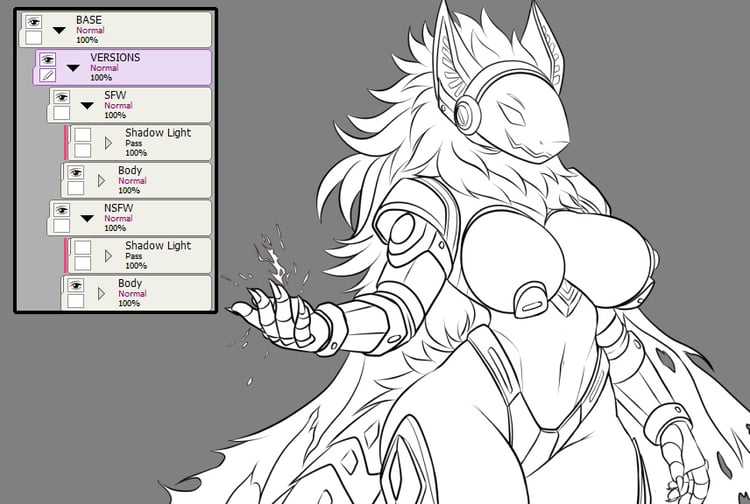This screenshot has height=504, width=750.
Task: Select the Body layer name under SFW
Action: [130, 170]
